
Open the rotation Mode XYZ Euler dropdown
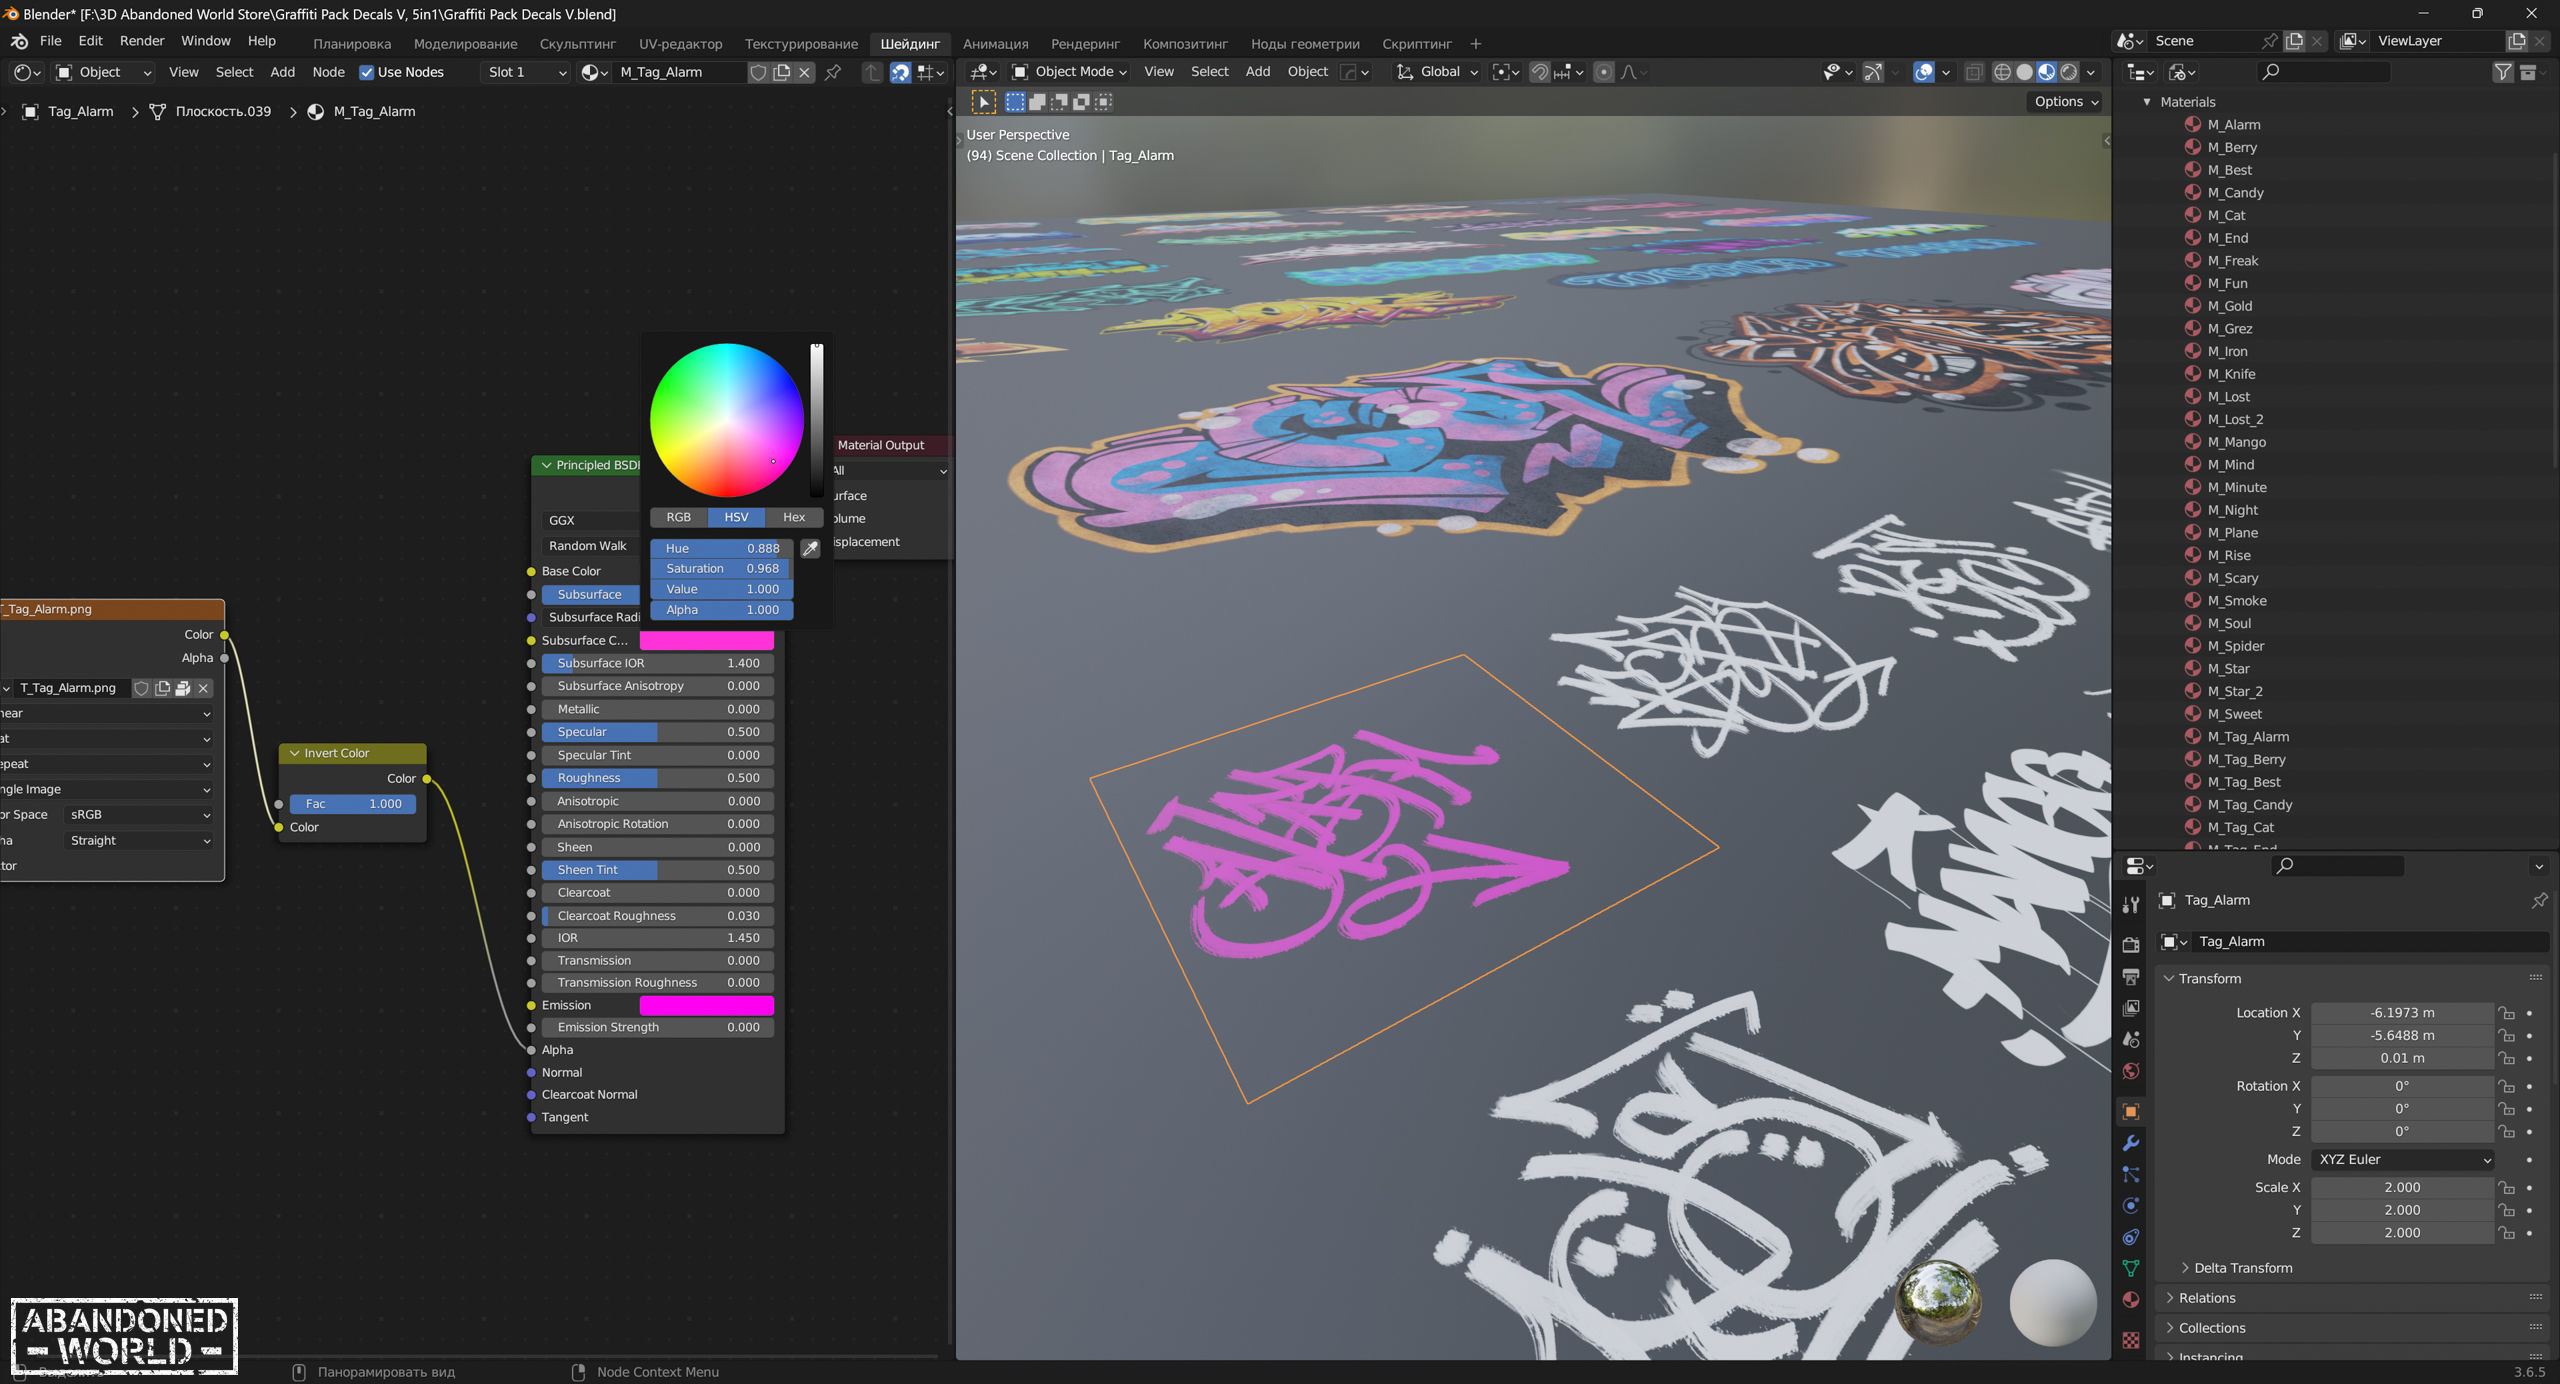coord(2403,1159)
